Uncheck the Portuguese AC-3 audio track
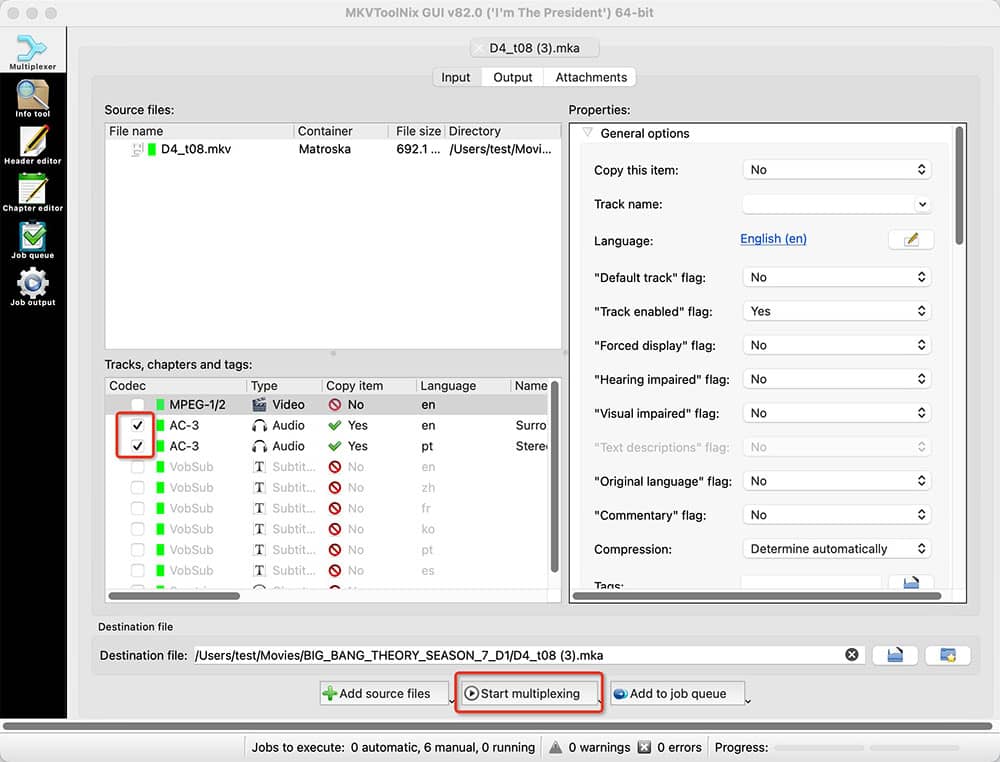The height and width of the screenshot is (762, 1000). [x=138, y=446]
